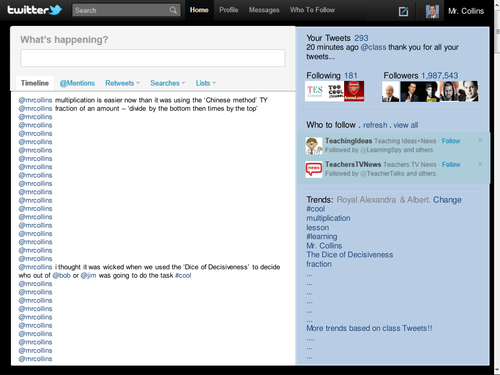Open The Dice of Decisiveness trend

point(350,255)
